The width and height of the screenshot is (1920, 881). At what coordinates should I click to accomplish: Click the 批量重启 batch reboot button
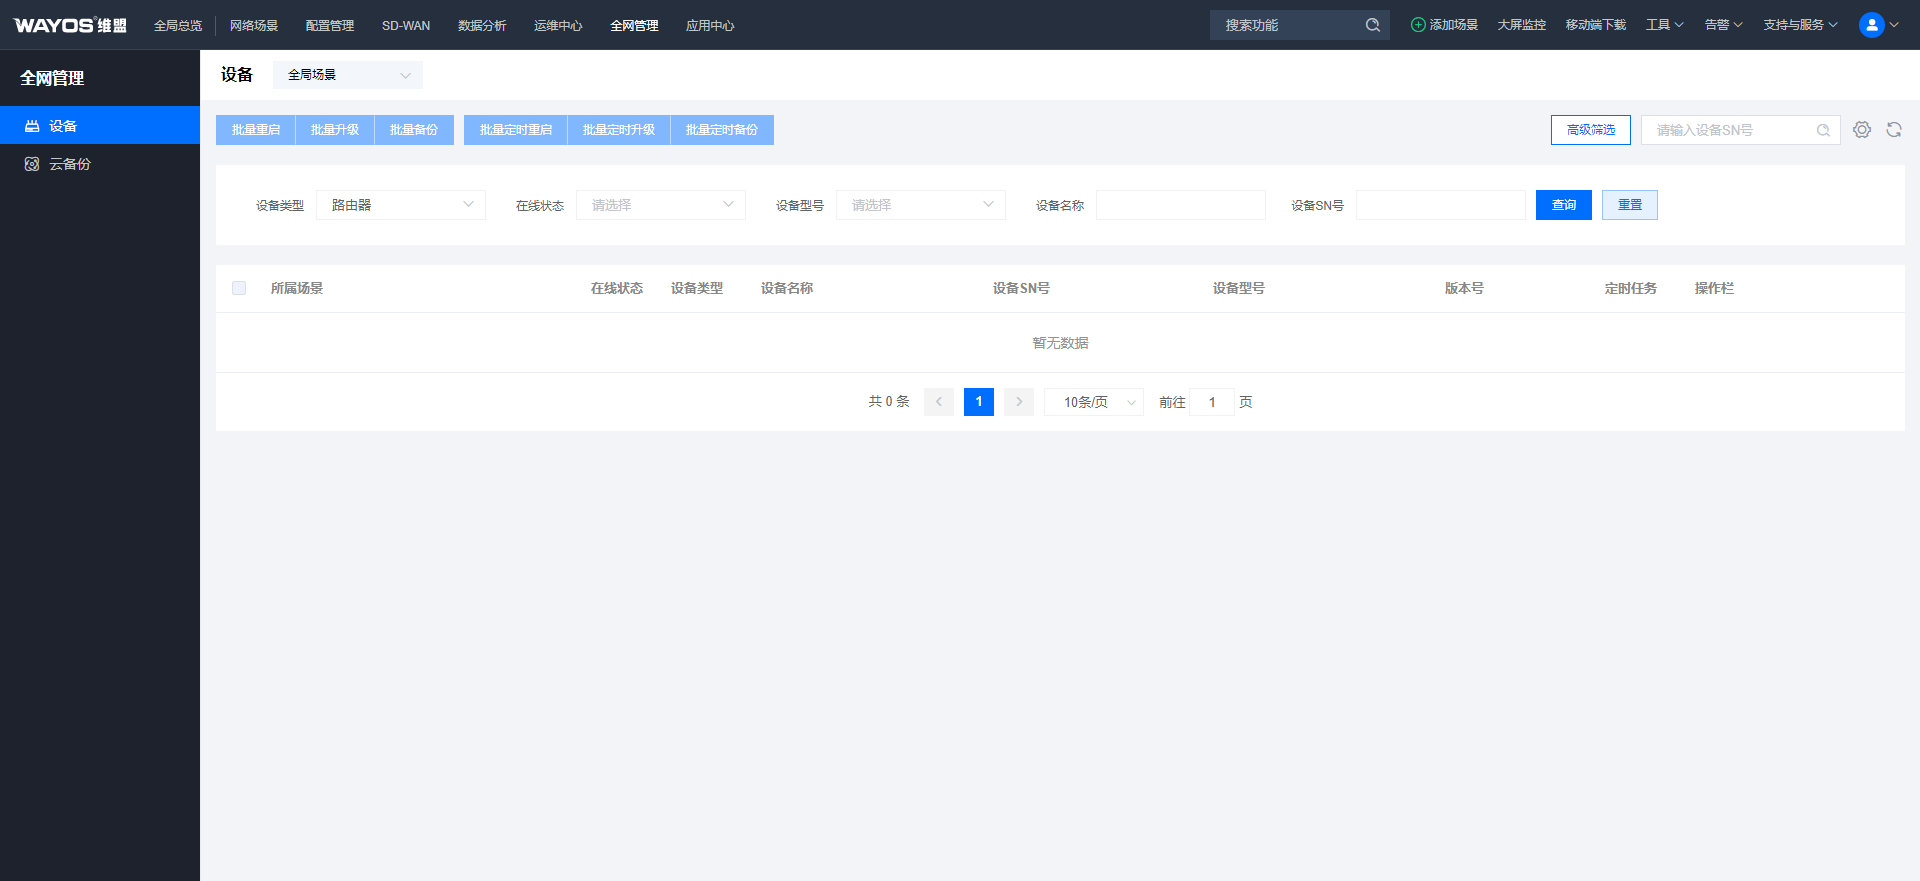pos(256,130)
